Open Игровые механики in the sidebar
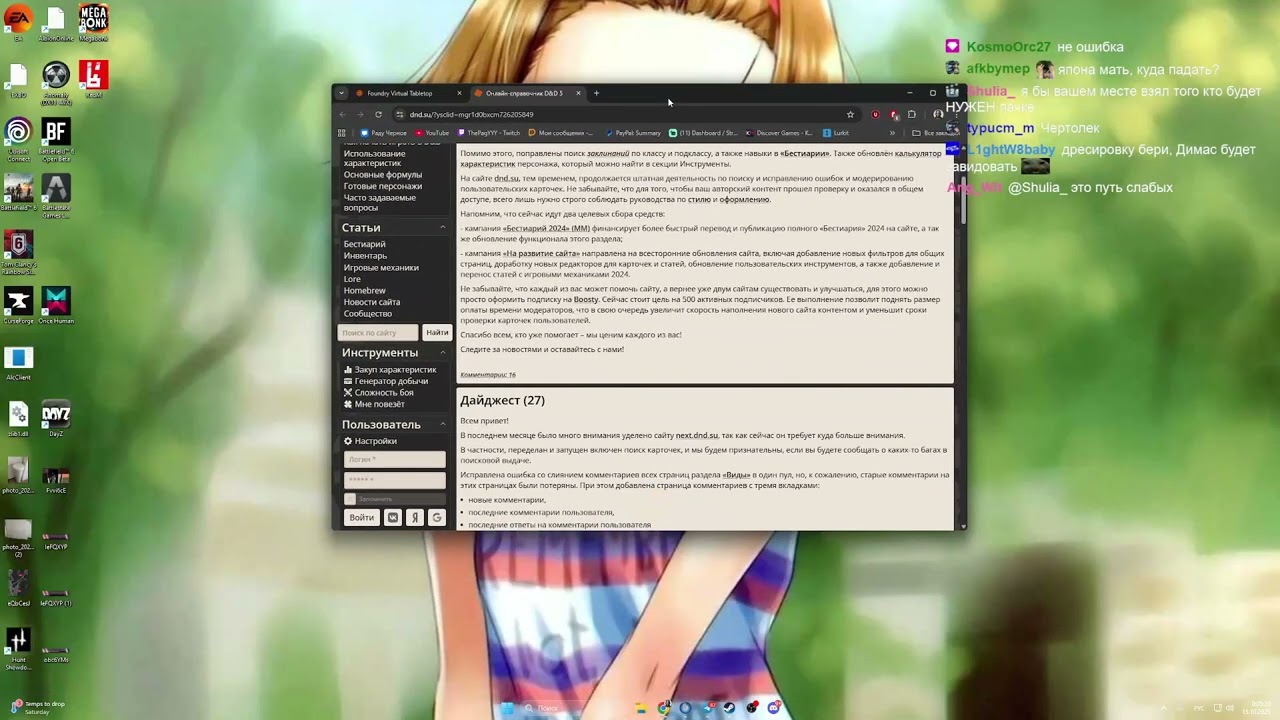This screenshot has height=720, width=1280. coord(381,268)
